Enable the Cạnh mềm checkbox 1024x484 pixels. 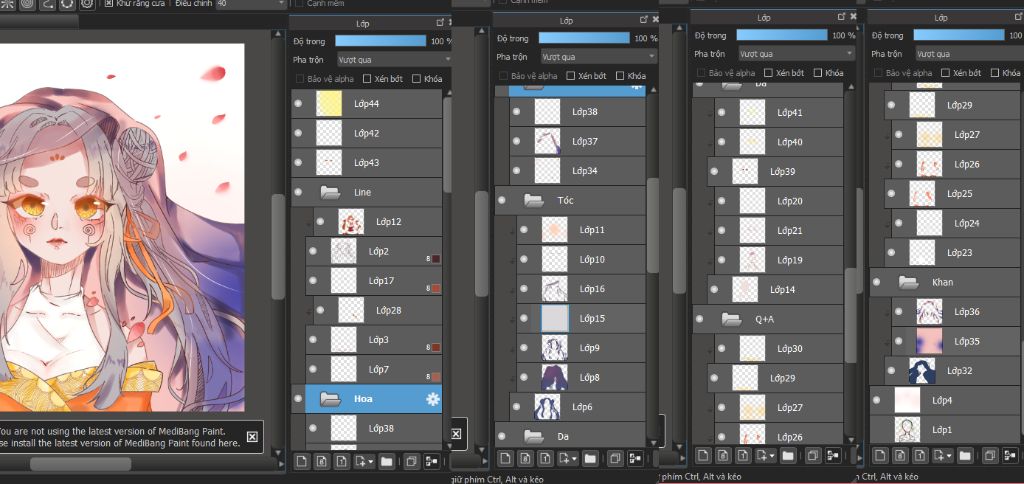[x=300, y=3]
